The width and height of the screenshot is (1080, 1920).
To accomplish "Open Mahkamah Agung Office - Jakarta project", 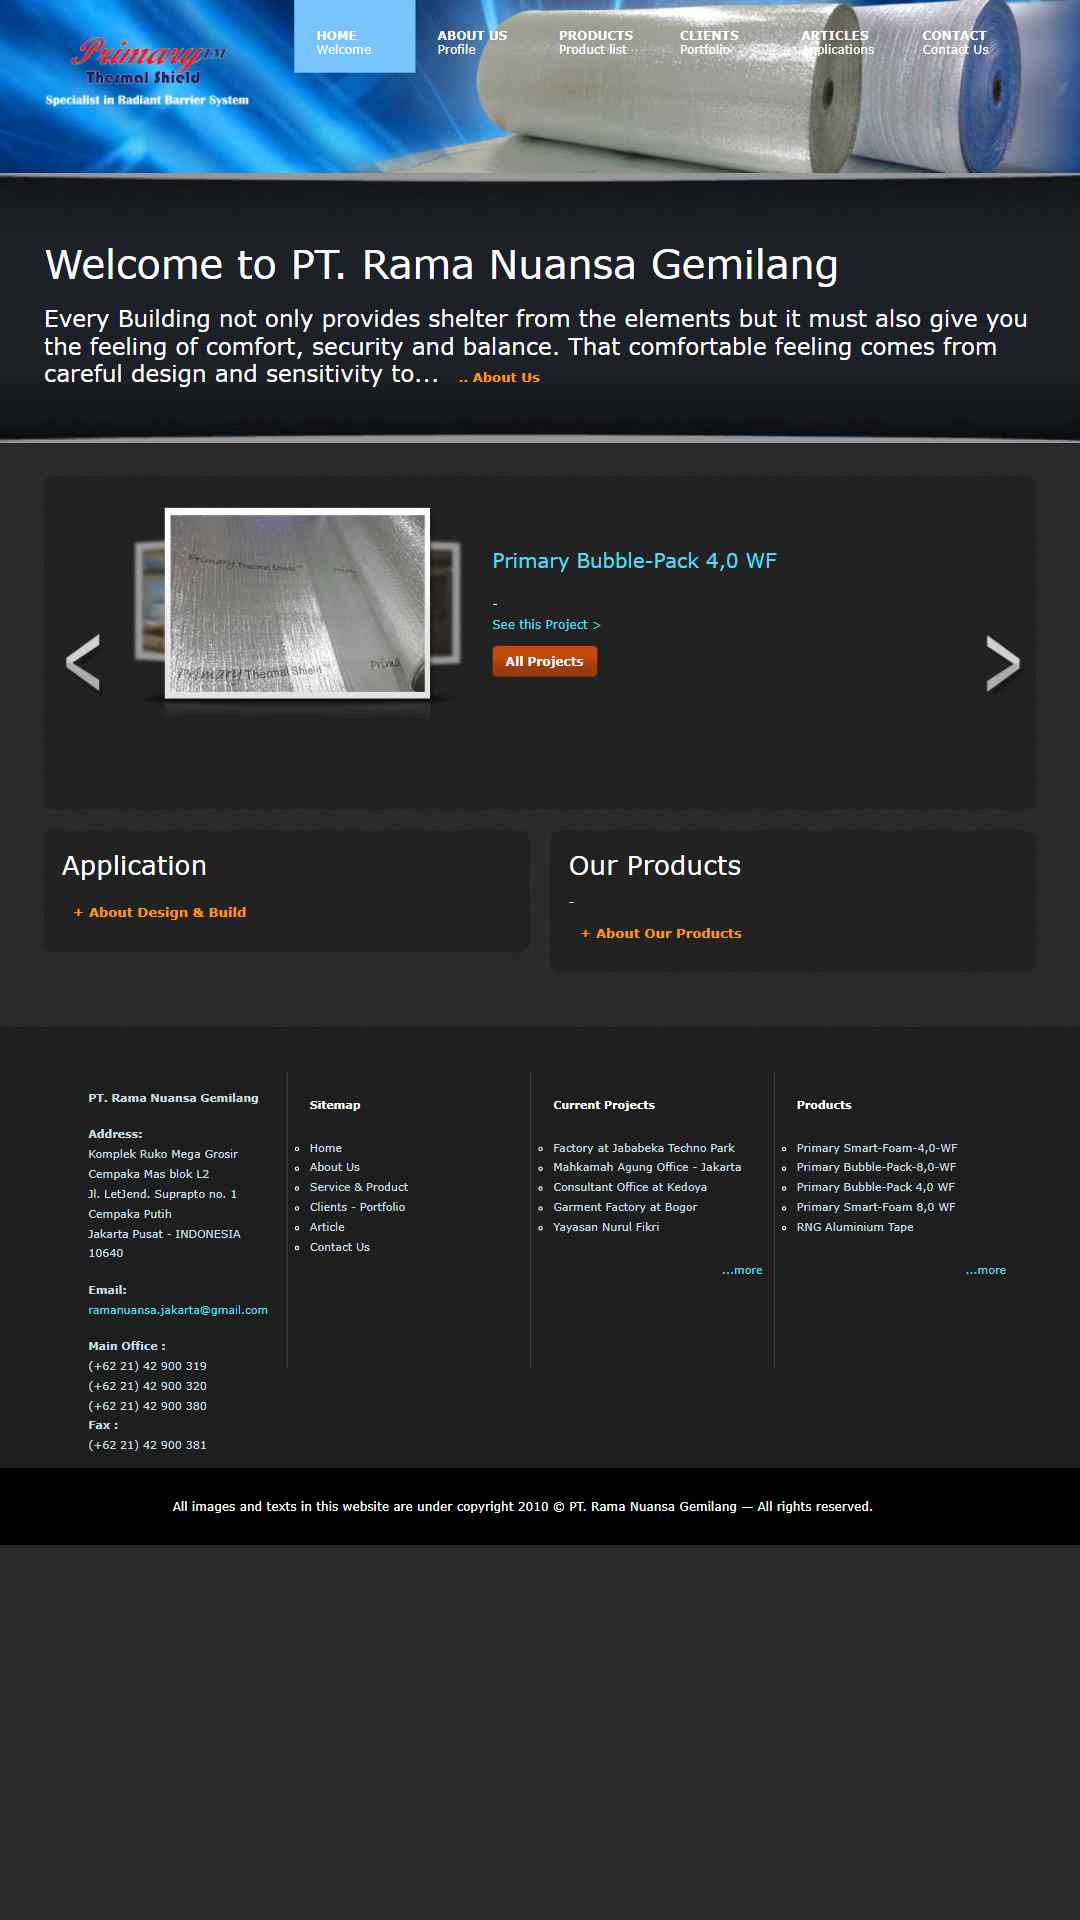I will tap(647, 1167).
